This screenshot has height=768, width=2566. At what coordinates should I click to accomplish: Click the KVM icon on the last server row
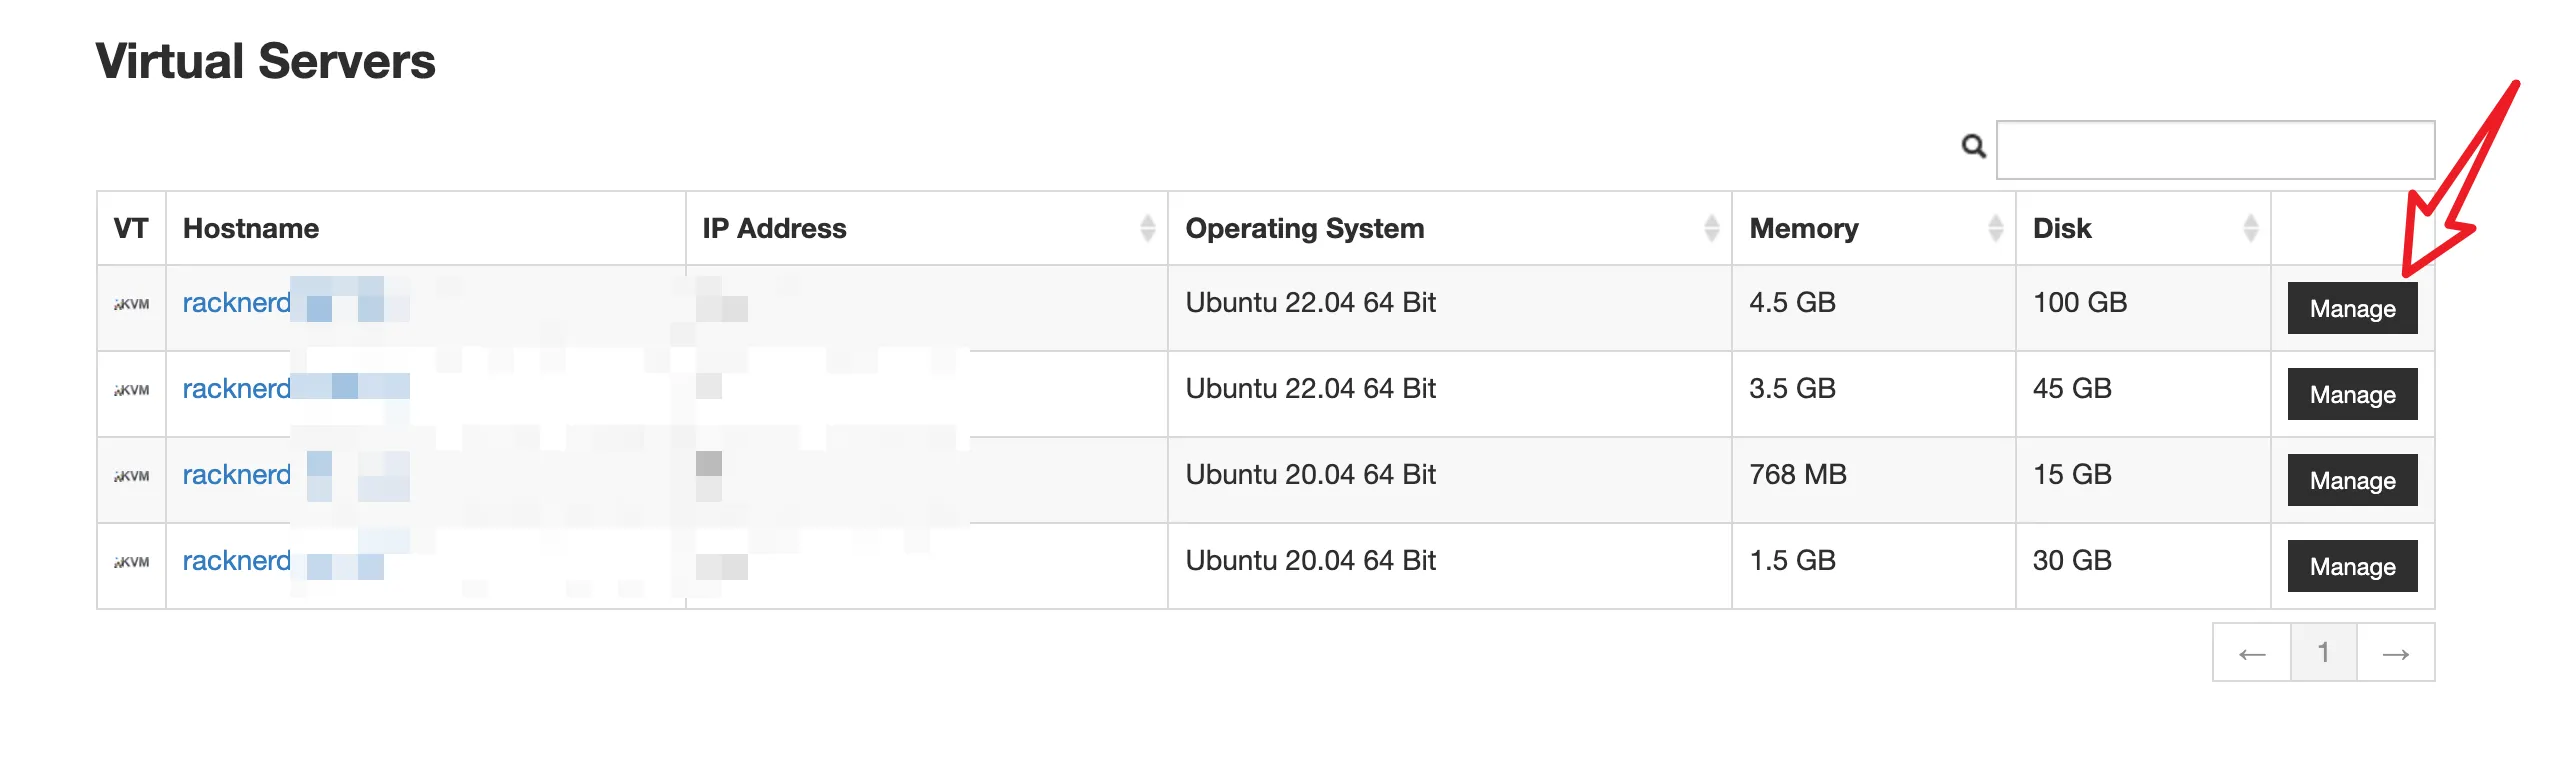[x=131, y=561]
